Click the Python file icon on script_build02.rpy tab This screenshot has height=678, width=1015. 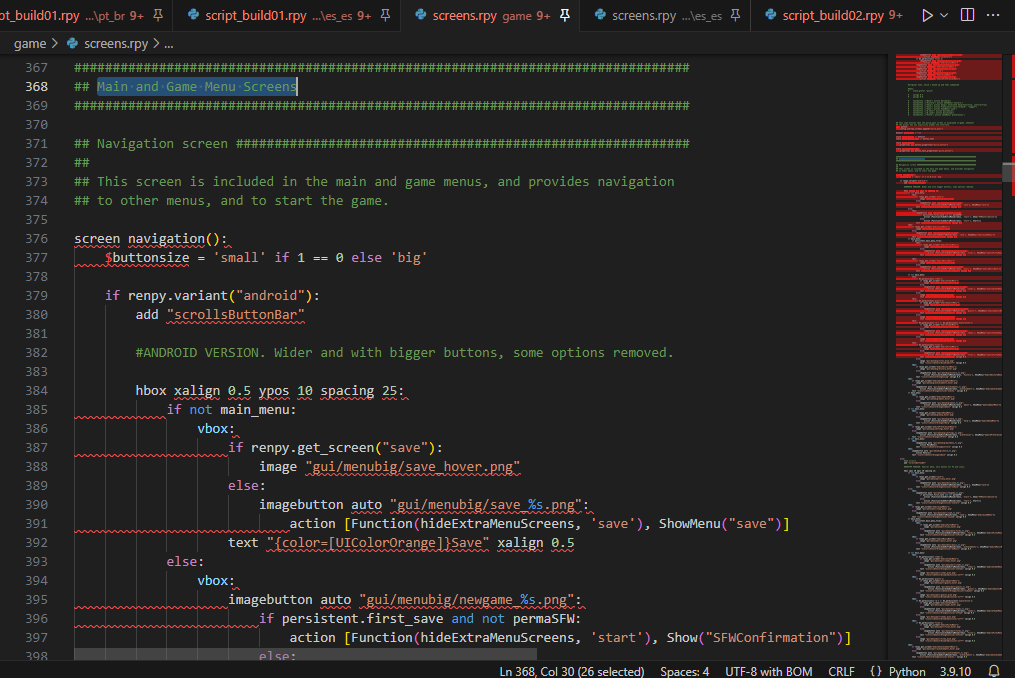point(770,14)
